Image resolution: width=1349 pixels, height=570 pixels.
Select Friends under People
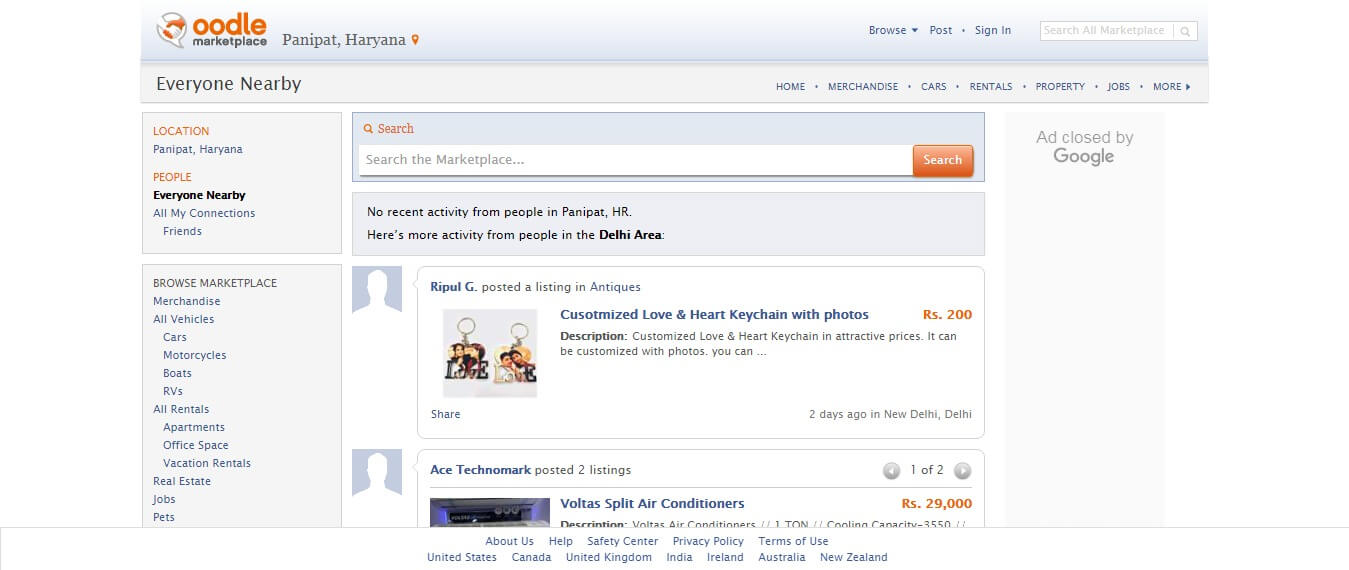[182, 231]
